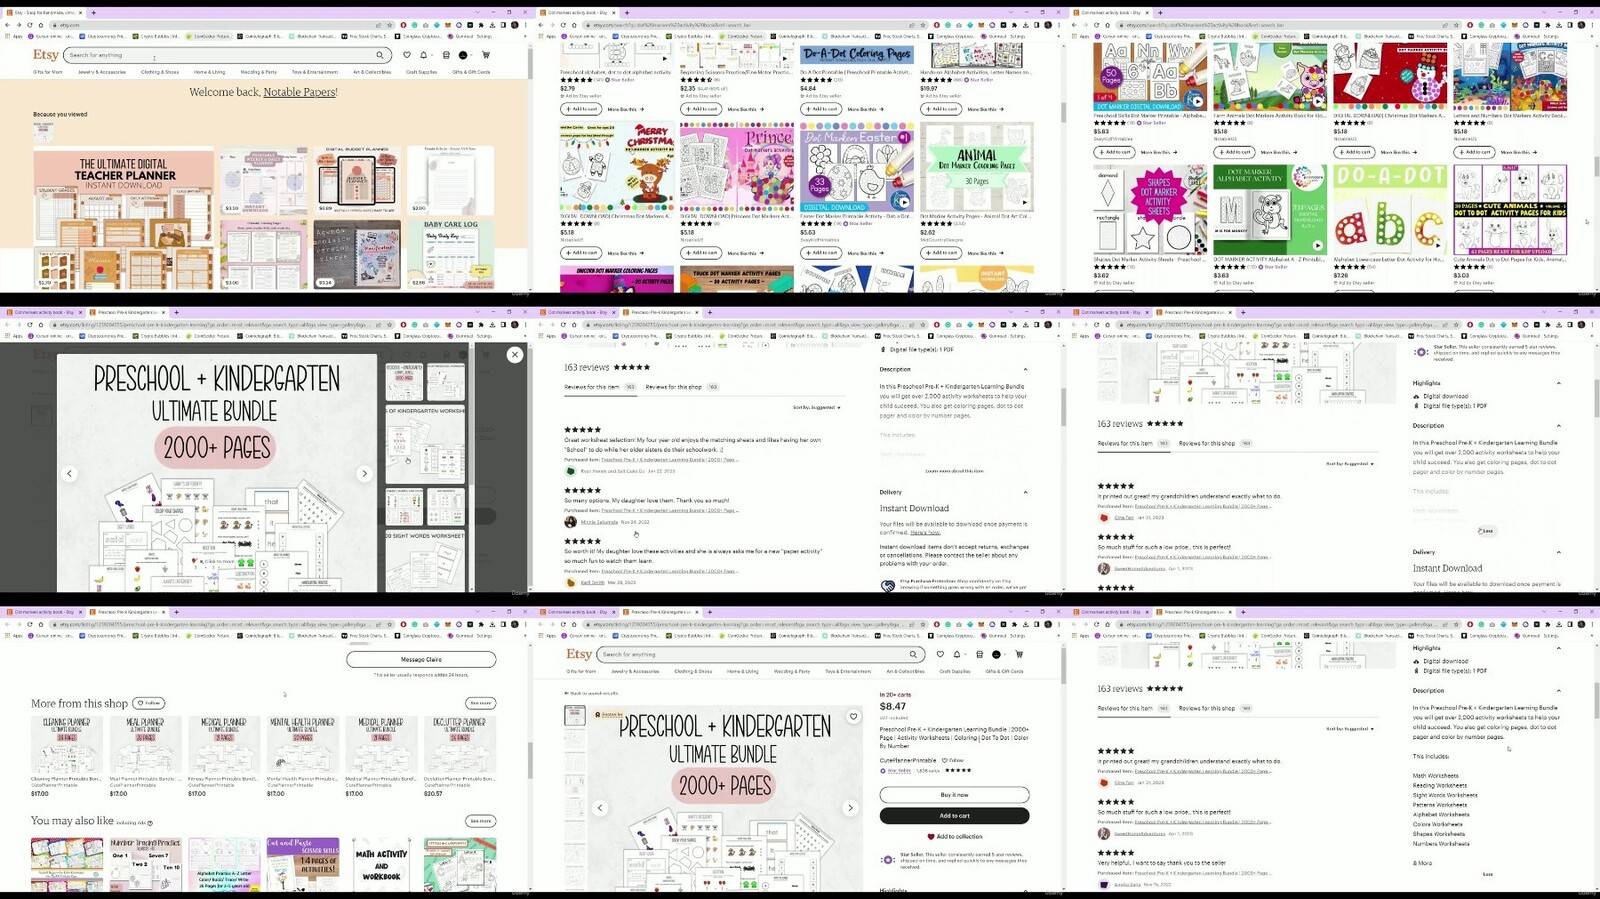Open Declutter Planner Ultimate Bundle listing
Image resolution: width=1600 pixels, height=899 pixels.
460,745
